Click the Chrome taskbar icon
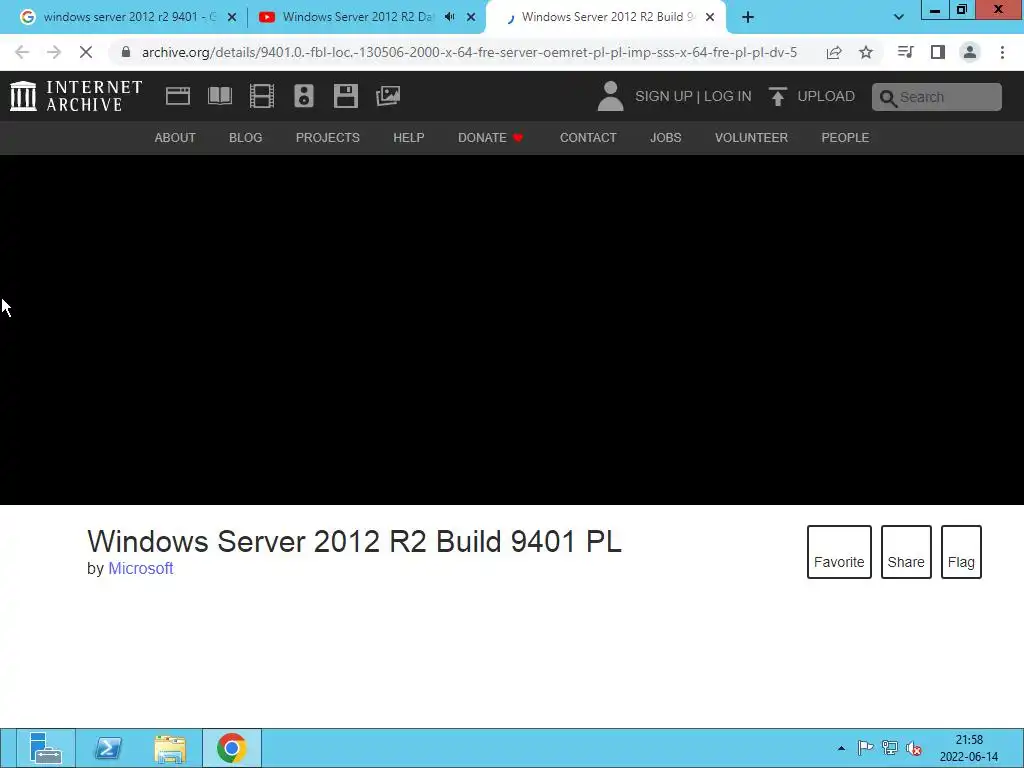The height and width of the screenshot is (768, 1024). click(232, 748)
